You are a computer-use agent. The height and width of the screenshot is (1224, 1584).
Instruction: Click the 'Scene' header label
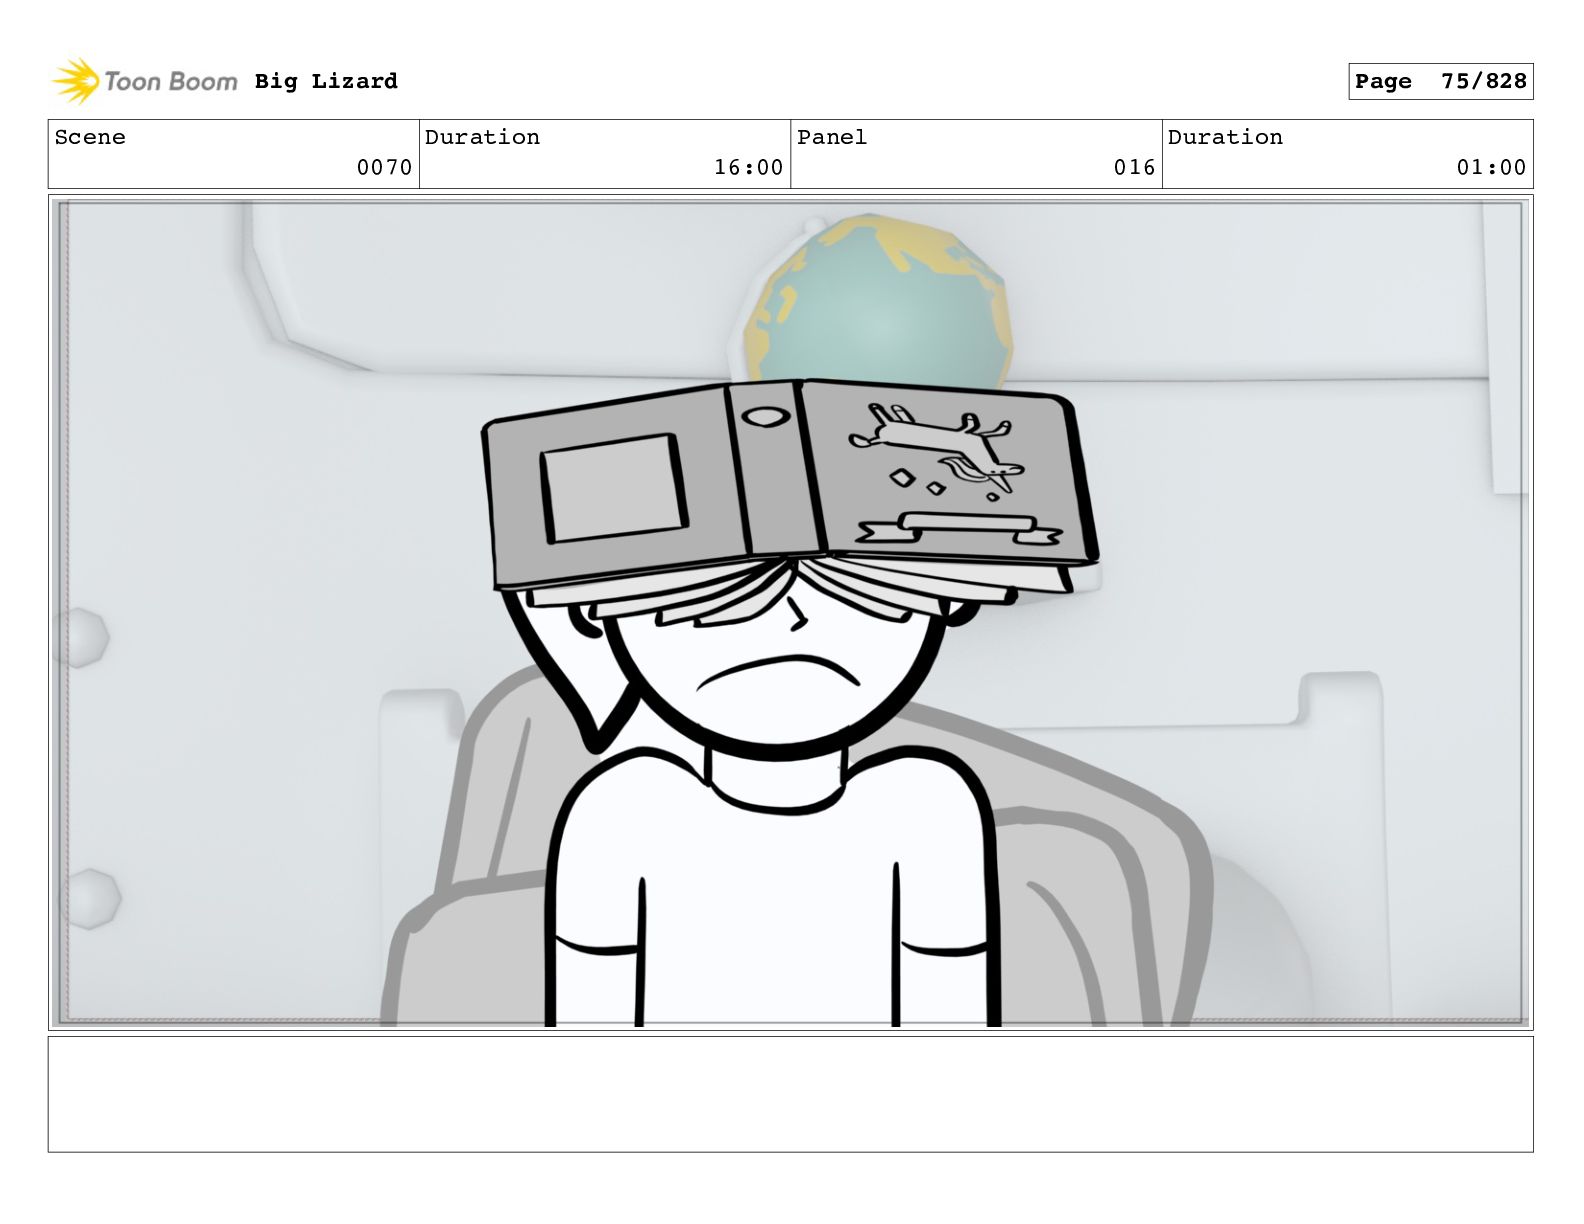90,137
